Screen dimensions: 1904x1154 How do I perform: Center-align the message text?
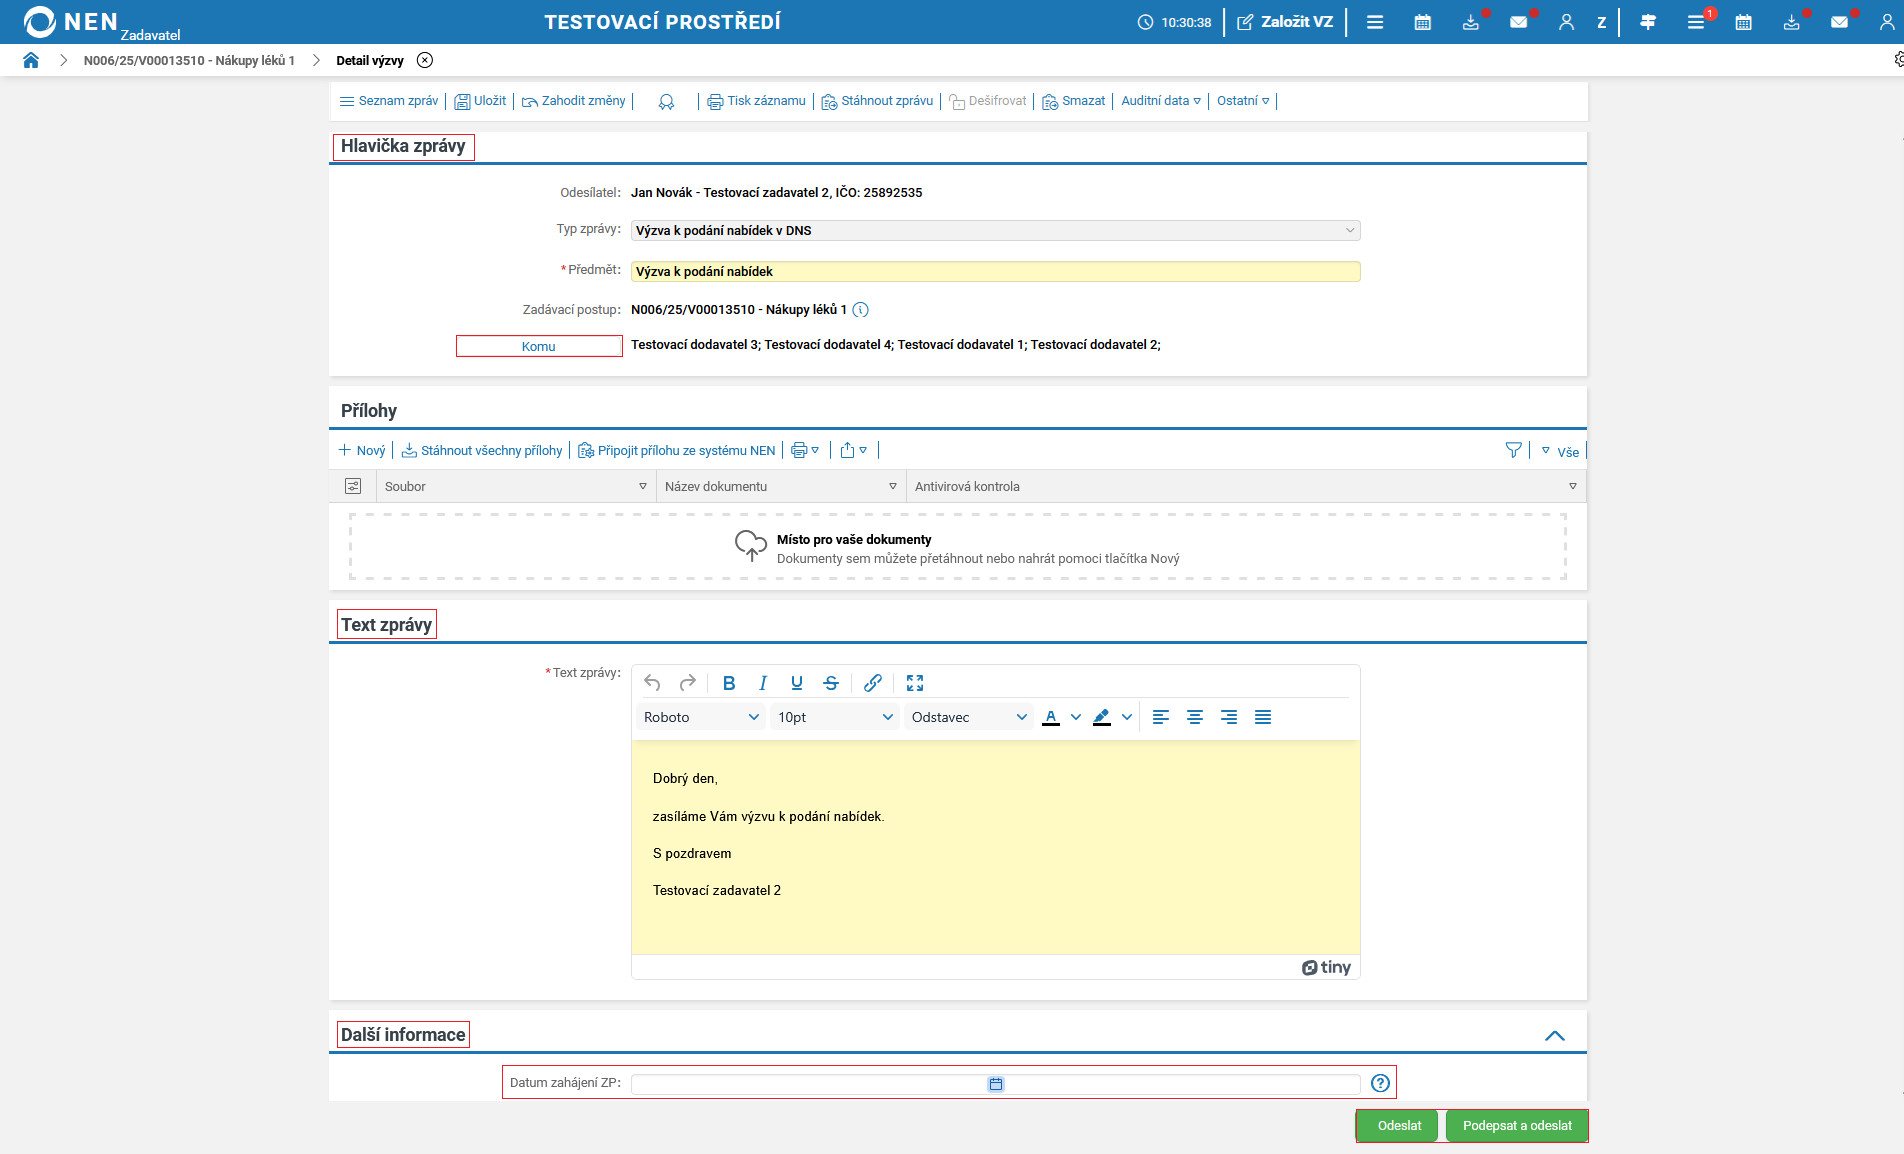tap(1195, 717)
